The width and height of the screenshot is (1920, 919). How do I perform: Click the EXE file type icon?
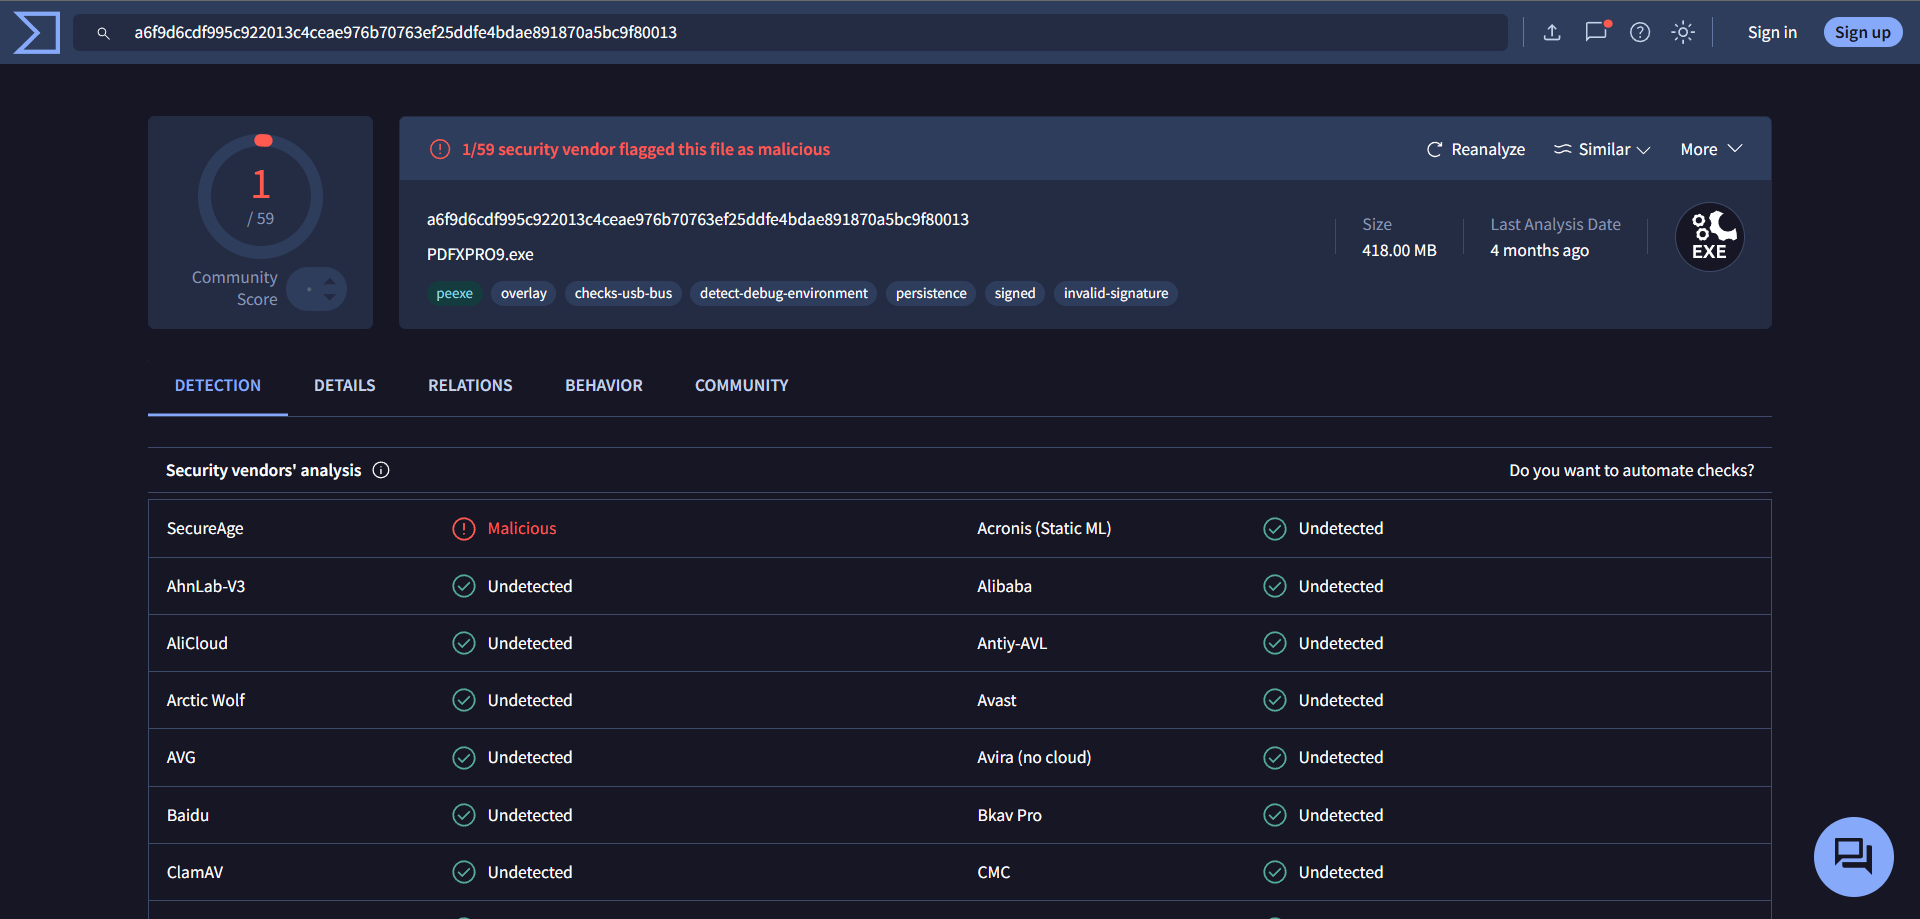pyautogui.click(x=1709, y=238)
